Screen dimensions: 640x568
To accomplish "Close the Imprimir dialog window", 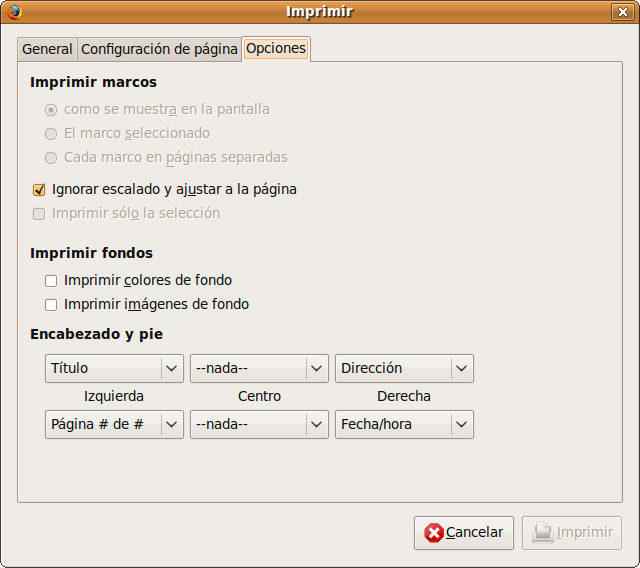I will coord(620,12).
